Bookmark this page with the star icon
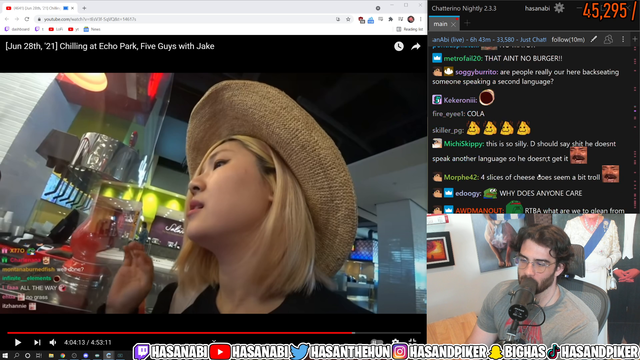The width and height of the screenshot is (640, 360). point(348,19)
